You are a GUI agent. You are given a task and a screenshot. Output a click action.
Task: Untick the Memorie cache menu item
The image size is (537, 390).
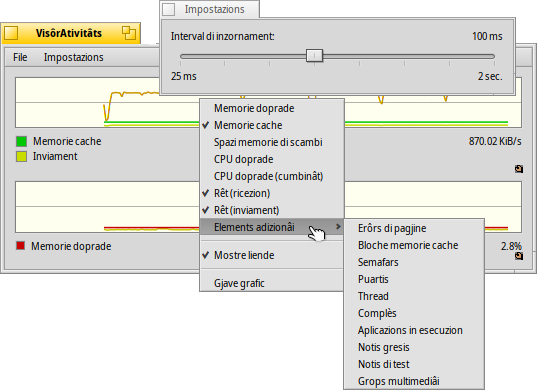point(272,125)
